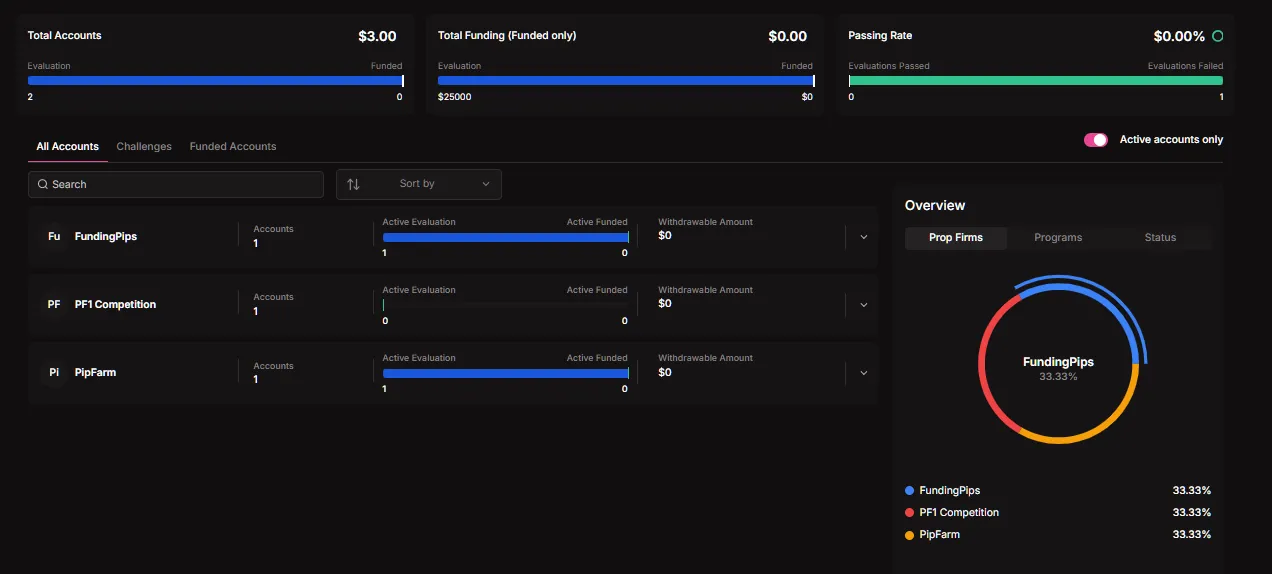
Task: Click the search magnifier icon
Action: click(43, 184)
